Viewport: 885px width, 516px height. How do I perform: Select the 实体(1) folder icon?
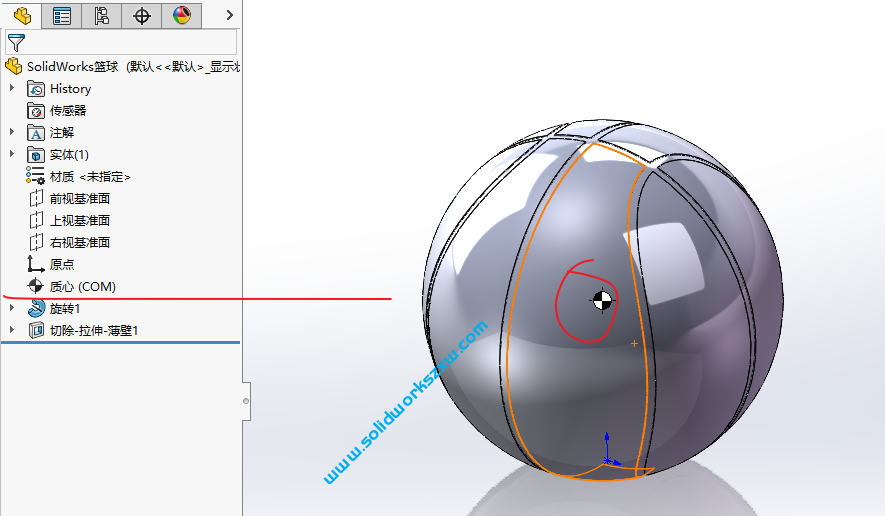(x=36, y=155)
